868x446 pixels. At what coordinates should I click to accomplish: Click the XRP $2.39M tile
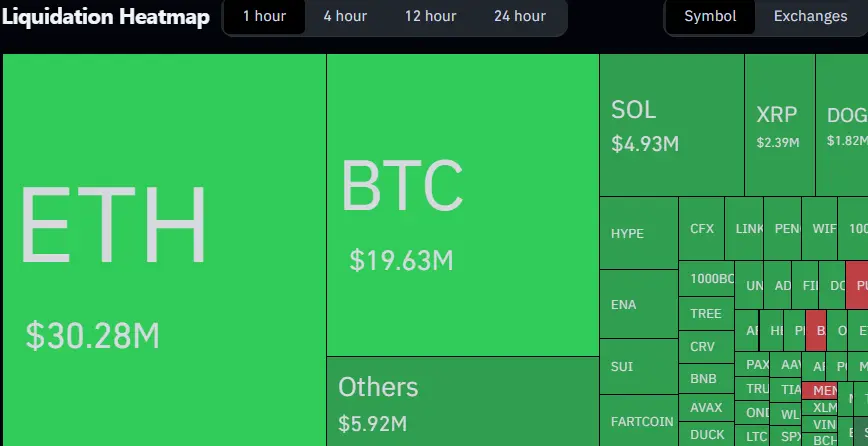(780, 125)
